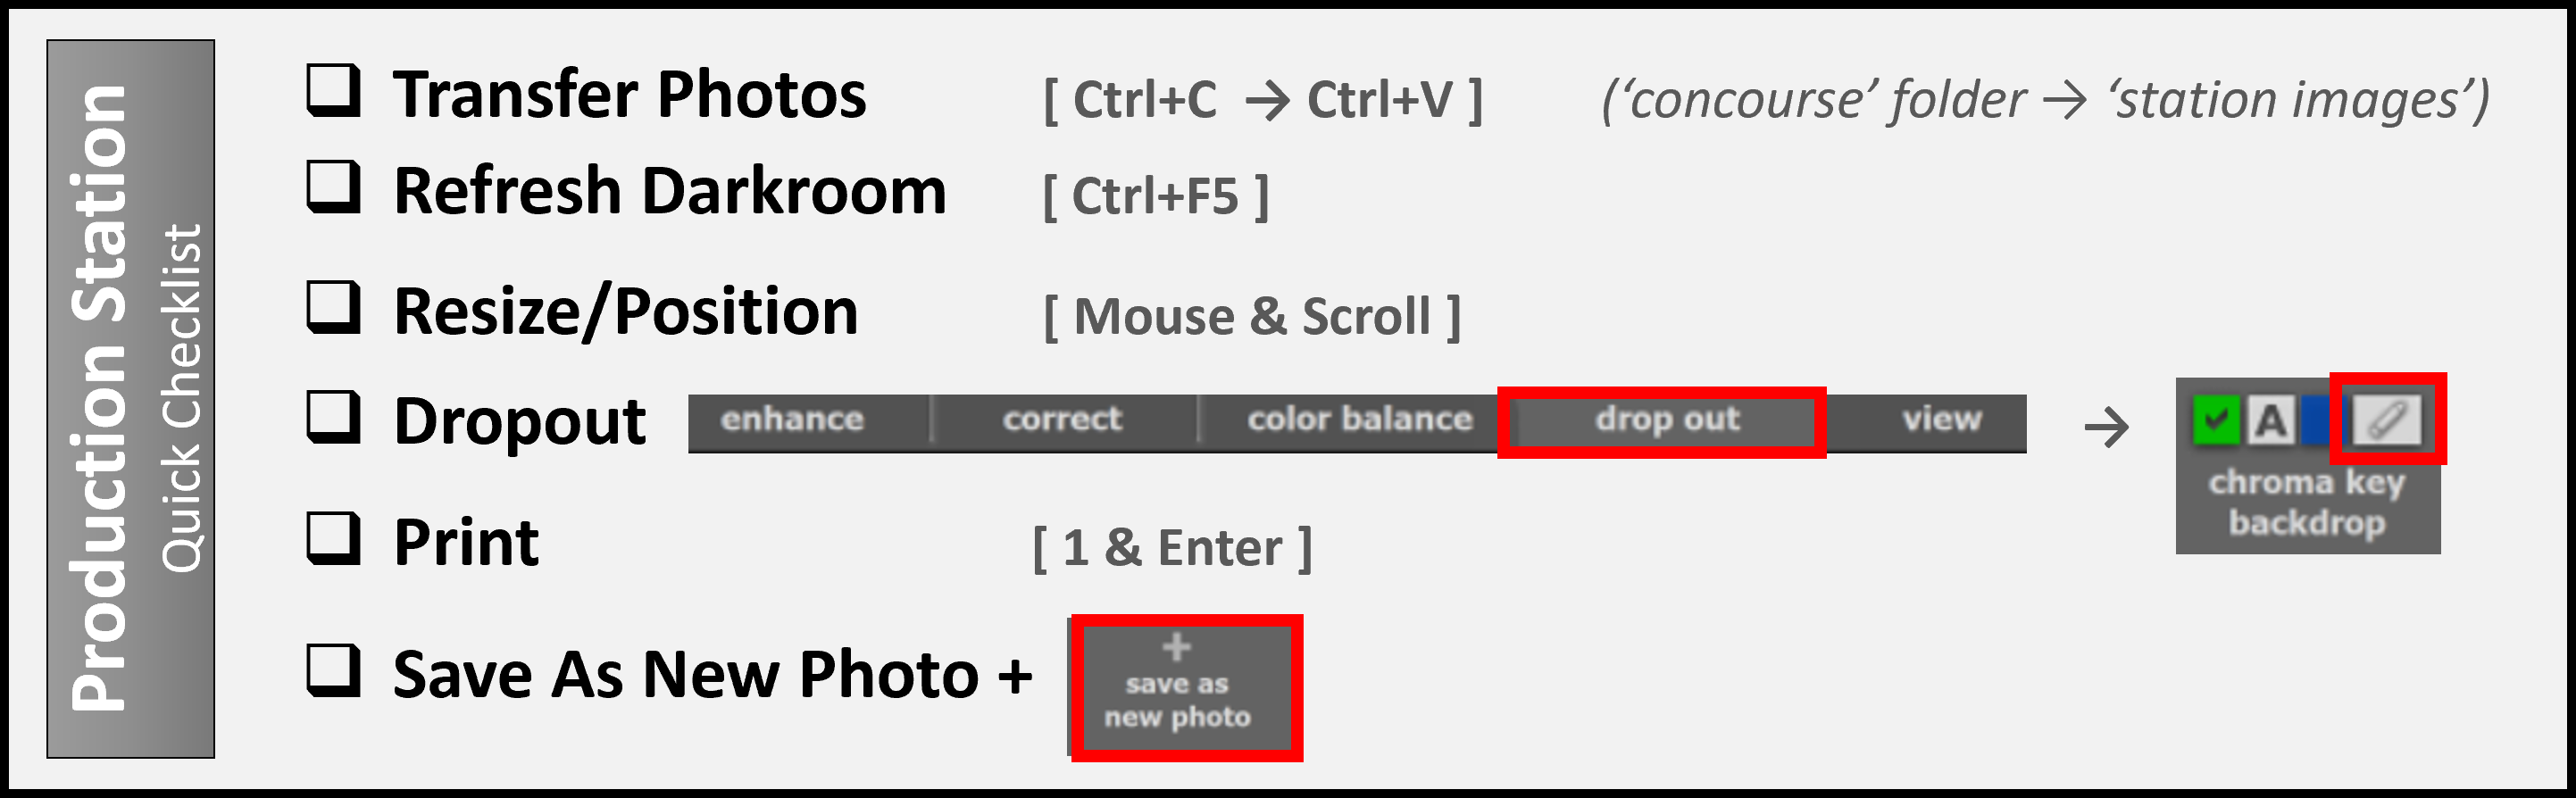Select the color balance tab
Image resolution: width=2576 pixels, height=798 pixels.
tap(1359, 420)
